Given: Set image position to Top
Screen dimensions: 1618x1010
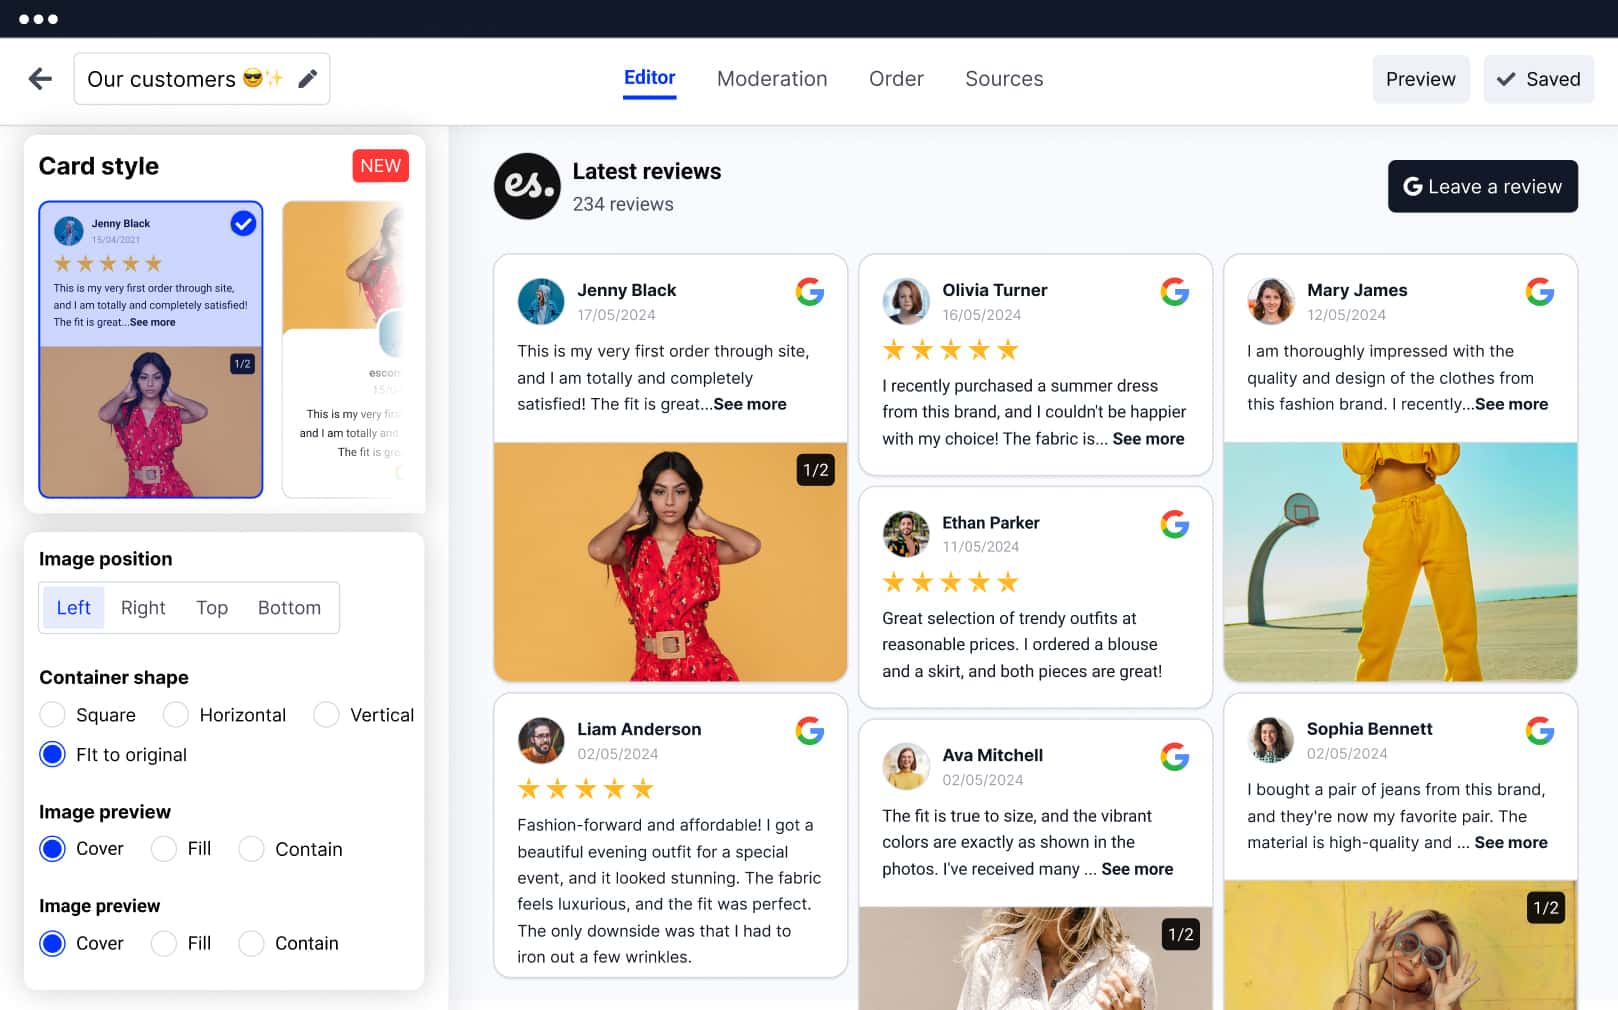Looking at the screenshot, I should (212, 608).
